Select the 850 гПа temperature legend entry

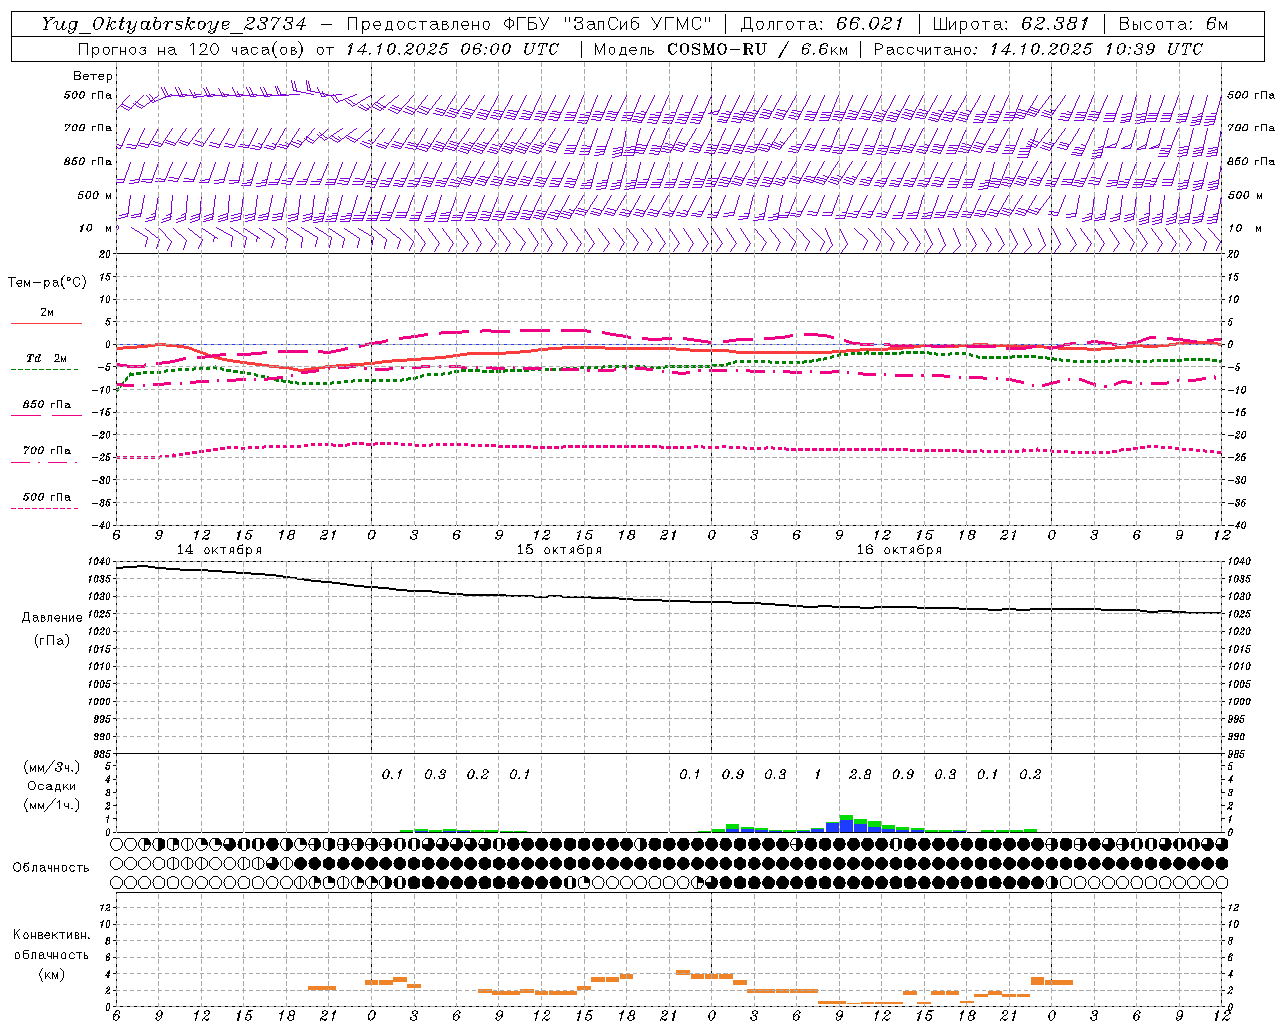[47, 405]
